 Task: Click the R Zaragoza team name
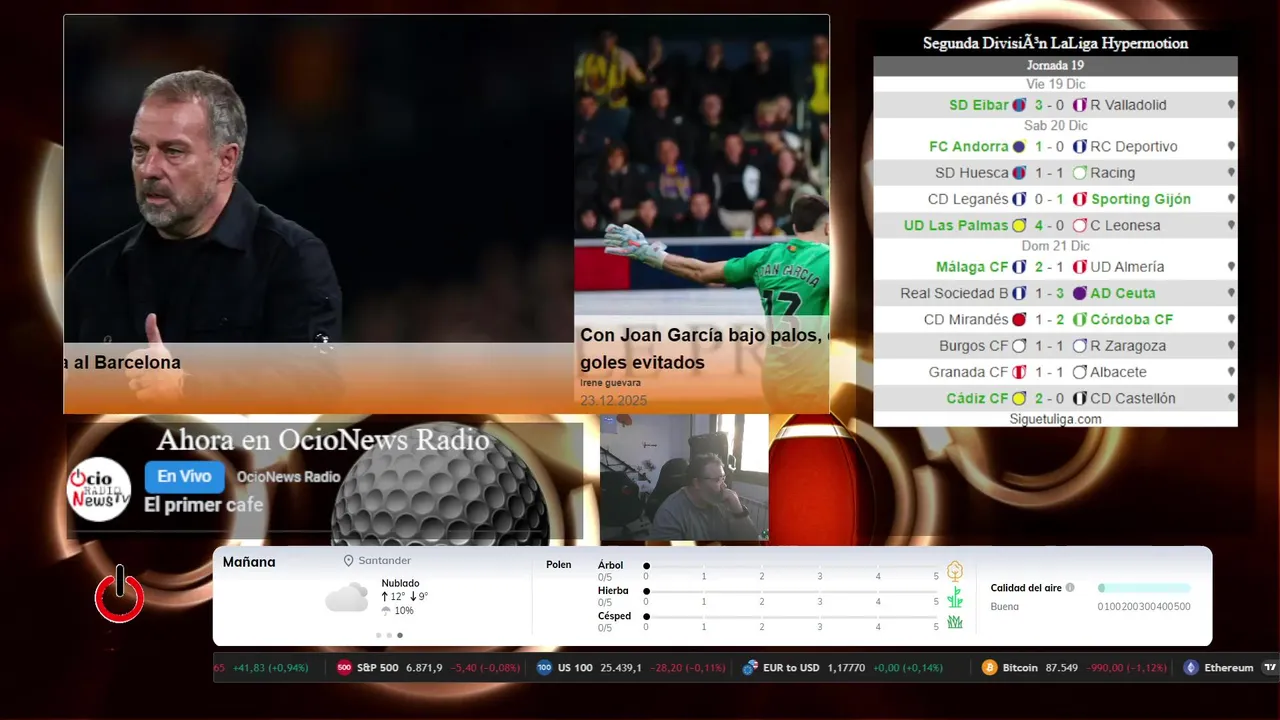[1128, 346]
